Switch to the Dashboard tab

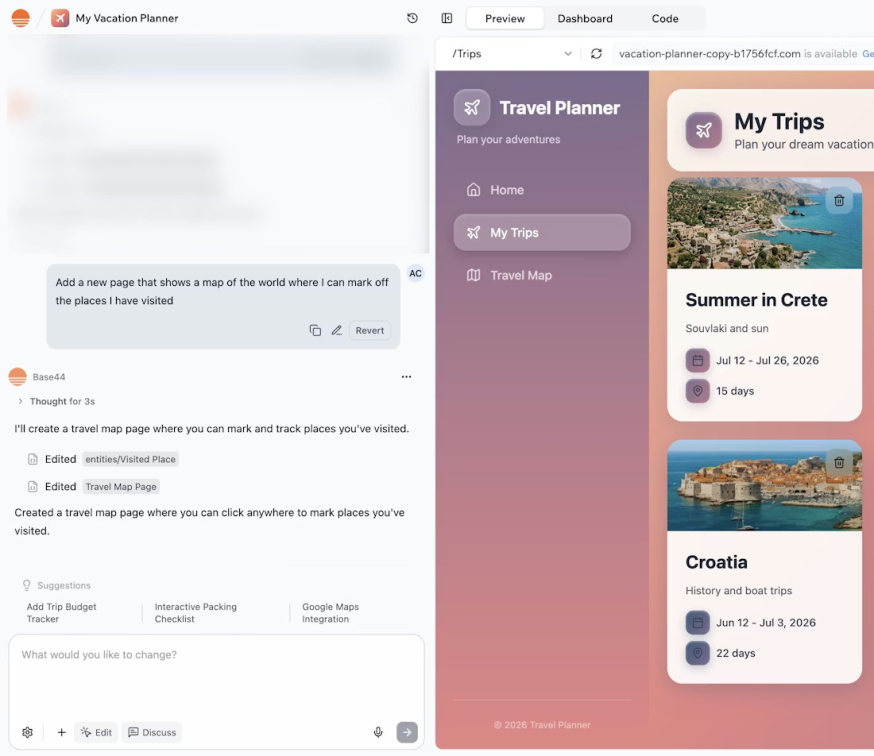coord(585,18)
